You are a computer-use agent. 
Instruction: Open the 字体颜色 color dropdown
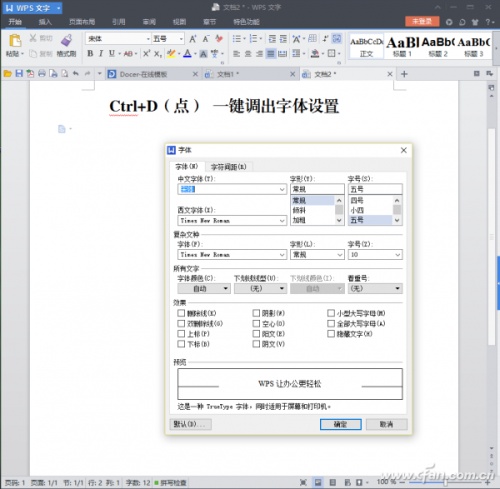204,288
